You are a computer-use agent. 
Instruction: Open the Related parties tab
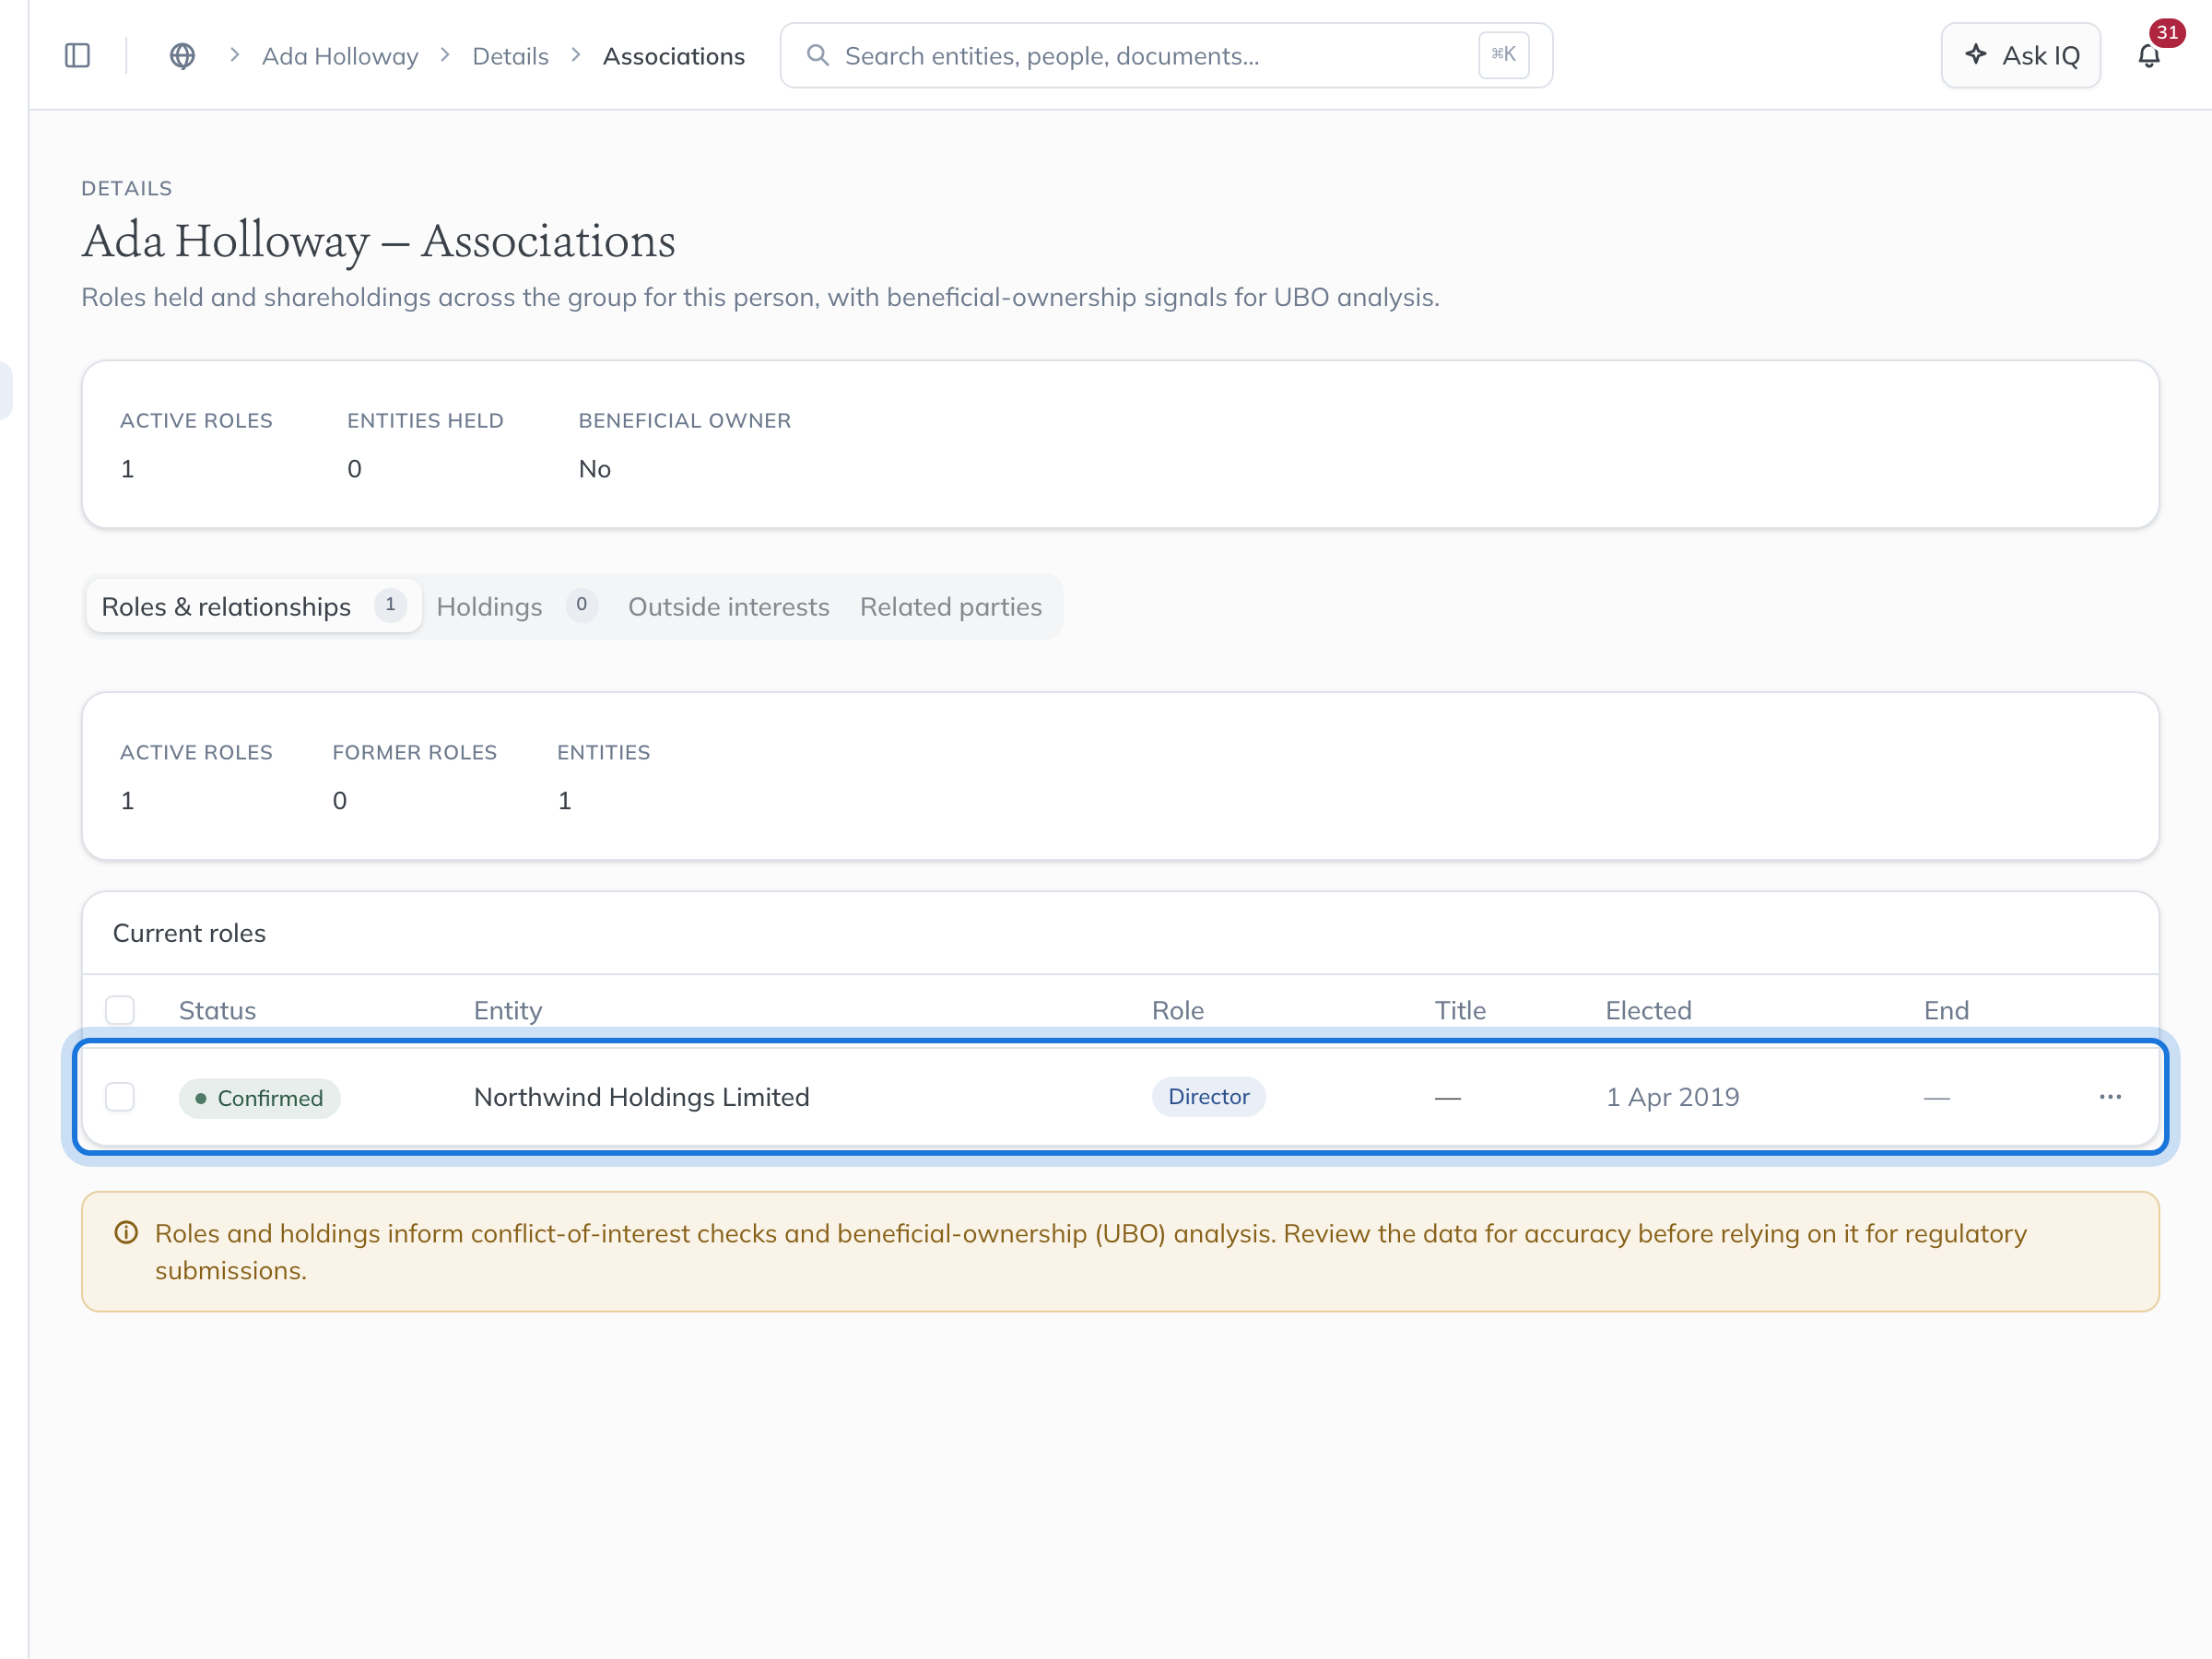[950, 606]
